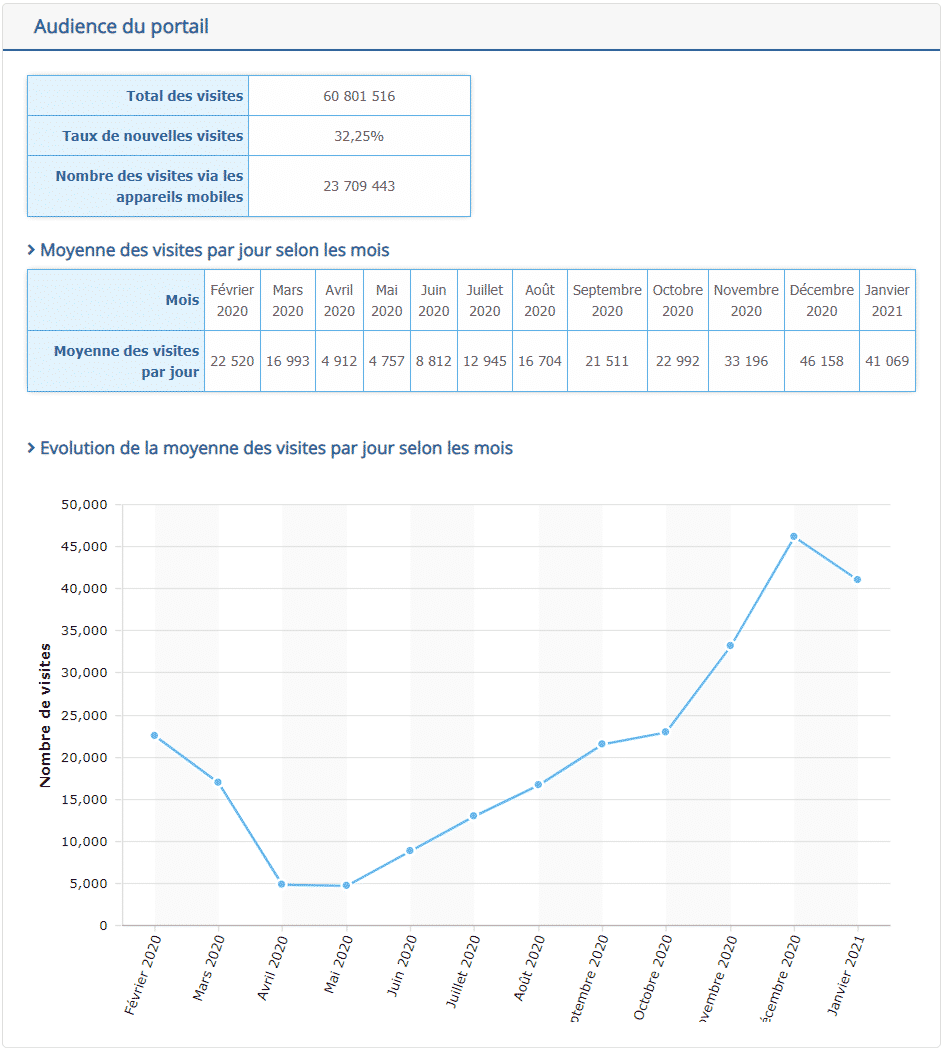Select heading 'Moyenne des visites par jour selon les mois'
The width and height of the screenshot is (947, 1053).
[x=215, y=250]
